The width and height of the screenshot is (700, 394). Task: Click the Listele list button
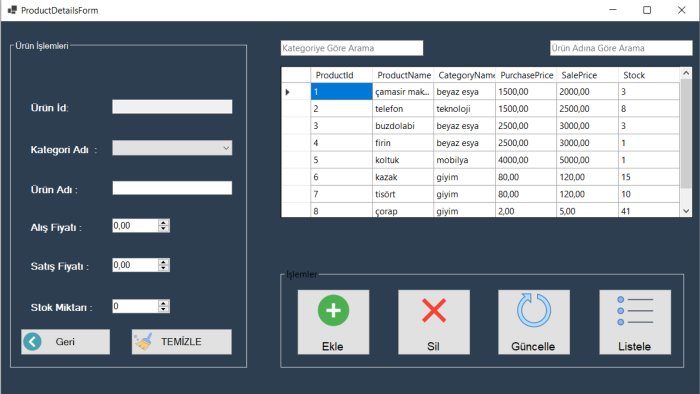click(x=634, y=322)
